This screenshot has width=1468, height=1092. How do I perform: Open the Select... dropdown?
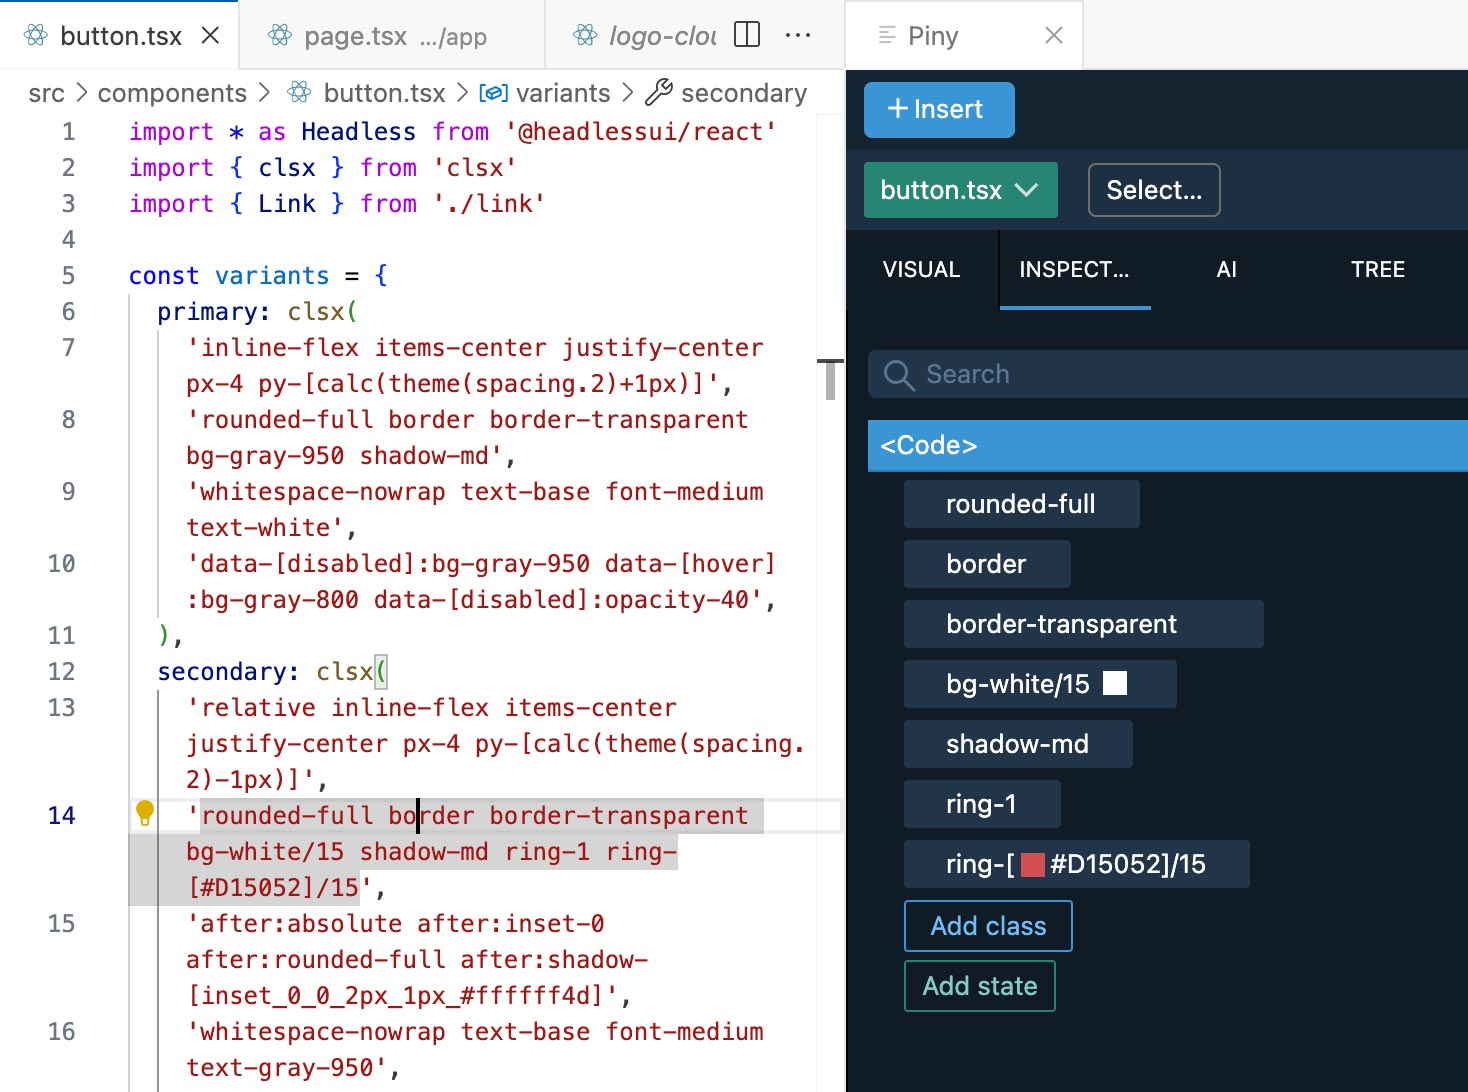1154,190
